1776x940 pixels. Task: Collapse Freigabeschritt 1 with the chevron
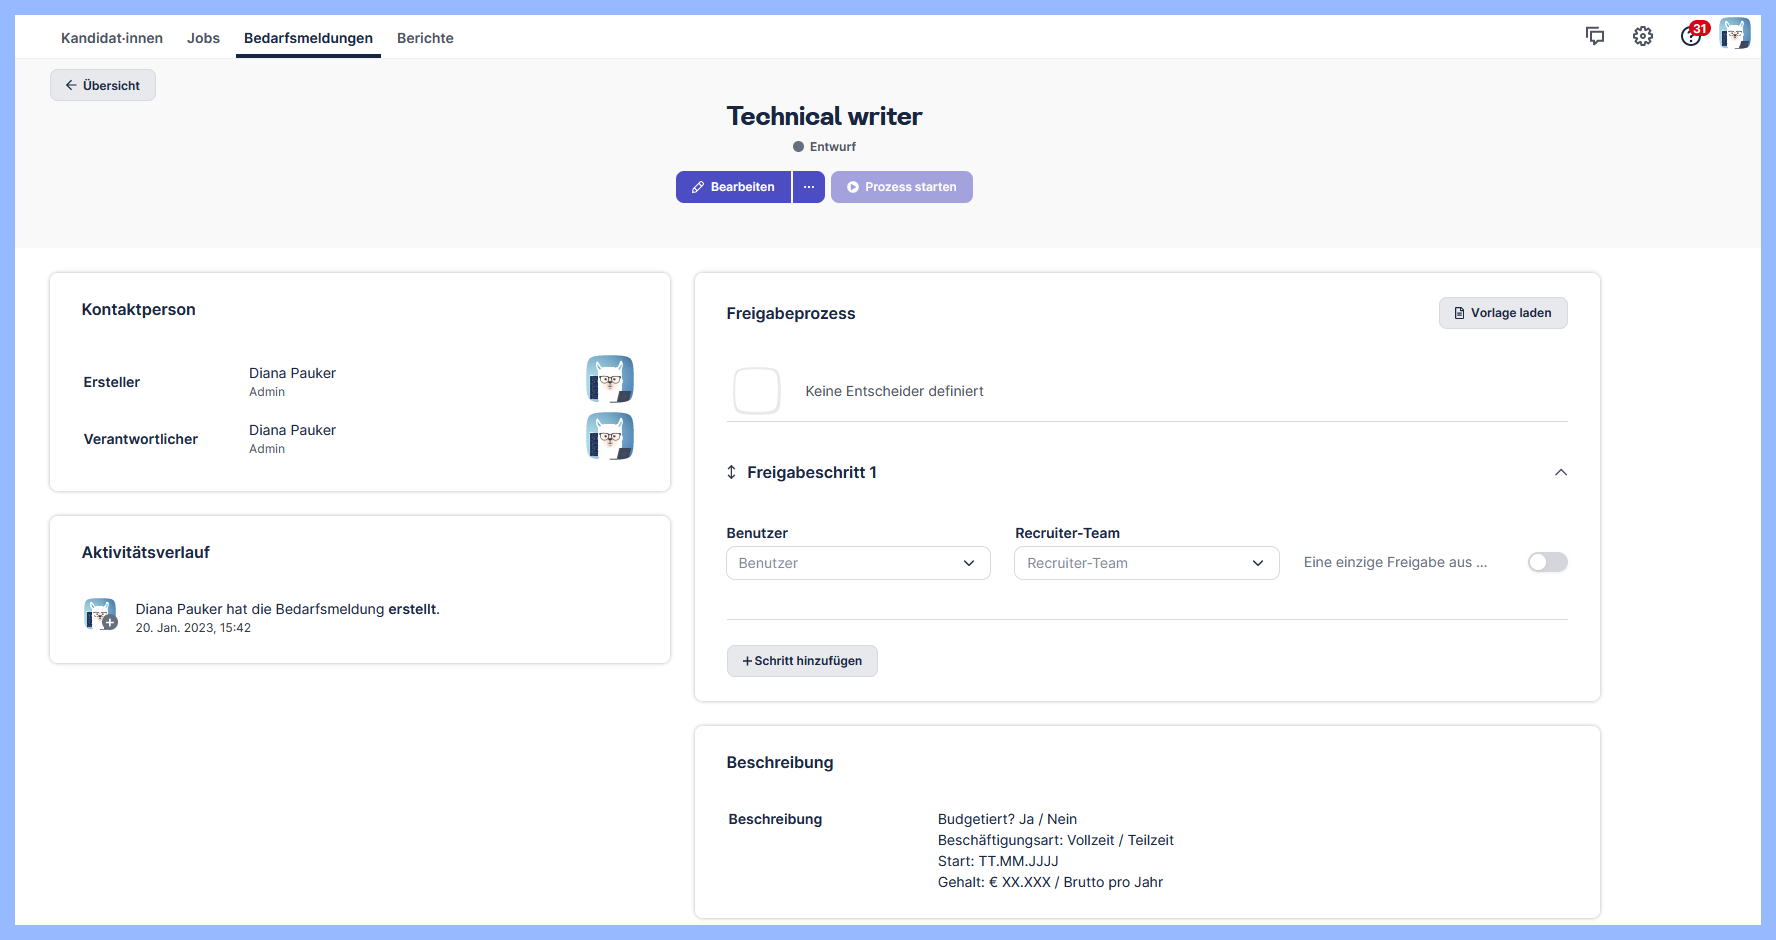(x=1561, y=472)
